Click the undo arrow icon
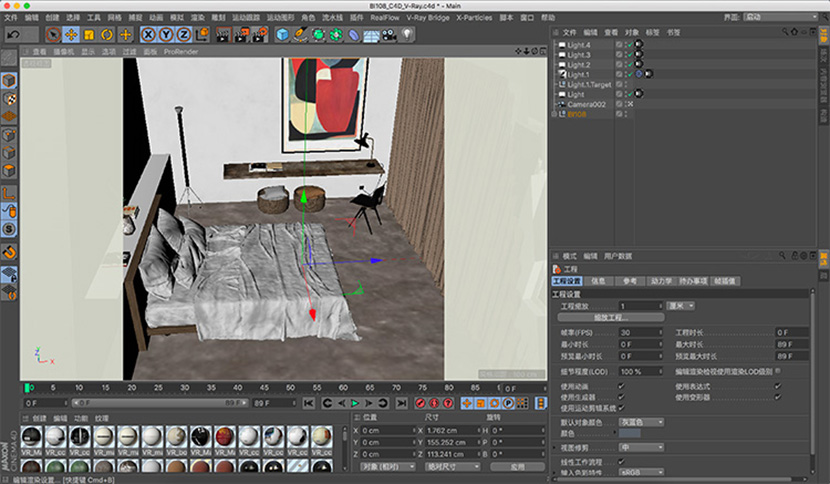 [14, 35]
